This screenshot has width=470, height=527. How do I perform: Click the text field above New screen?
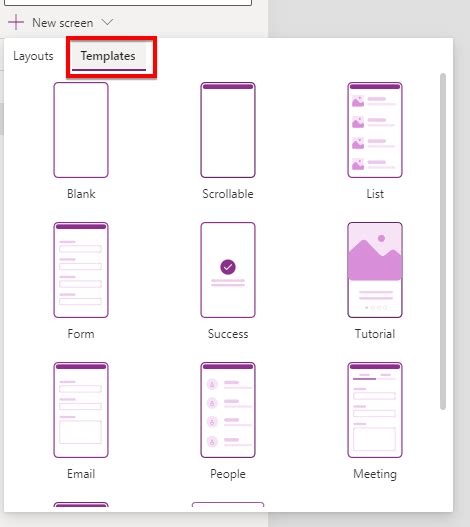pos(128,3)
